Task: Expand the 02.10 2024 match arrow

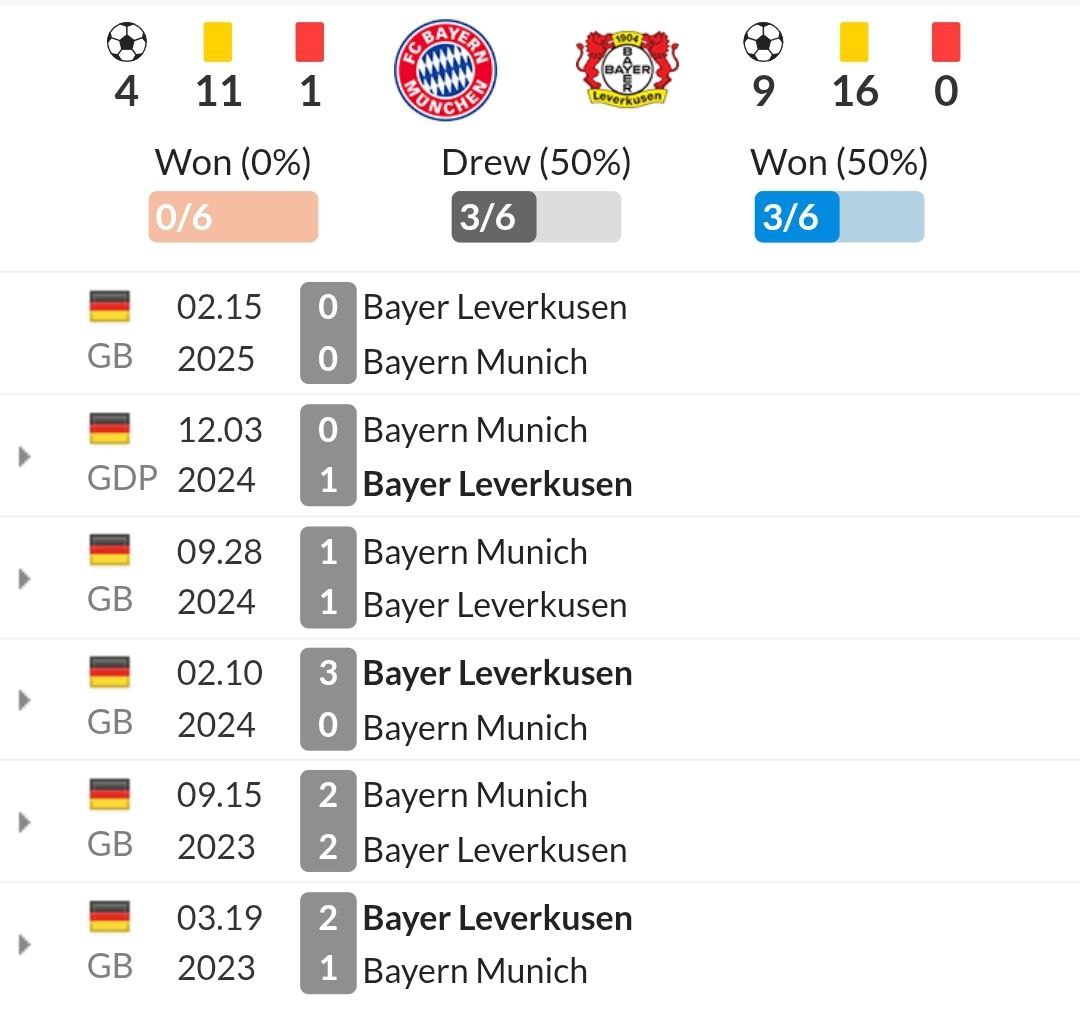Action: tap(25, 700)
